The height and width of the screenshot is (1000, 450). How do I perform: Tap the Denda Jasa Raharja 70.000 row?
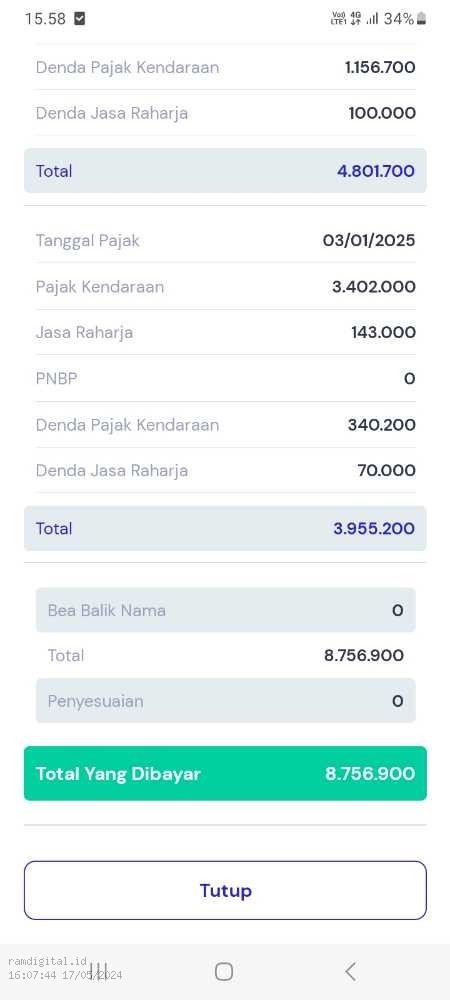click(x=225, y=471)
